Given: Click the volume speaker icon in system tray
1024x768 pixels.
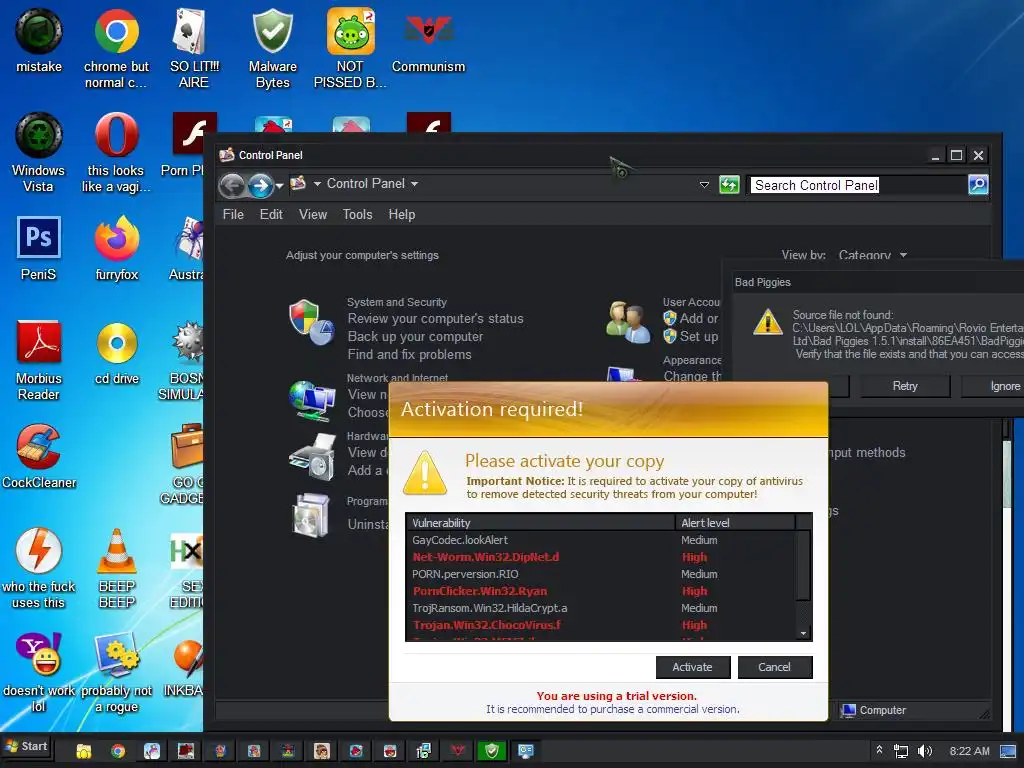Looking at the screenshot, I should pyautogui.click(x=925, y=751).
